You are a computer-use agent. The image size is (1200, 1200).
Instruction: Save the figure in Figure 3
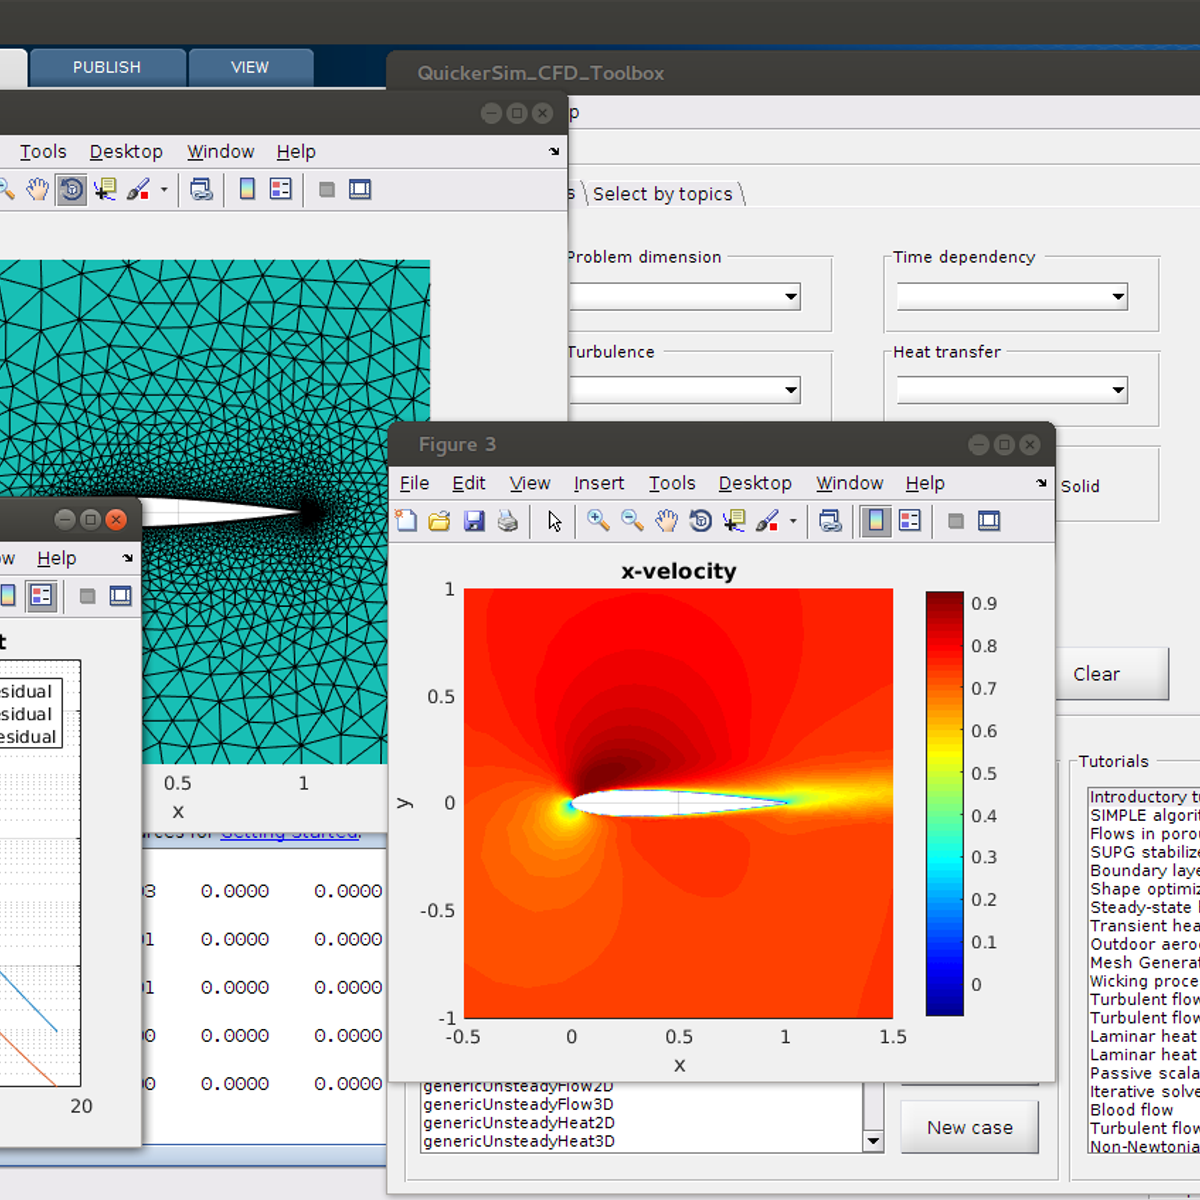474,520
